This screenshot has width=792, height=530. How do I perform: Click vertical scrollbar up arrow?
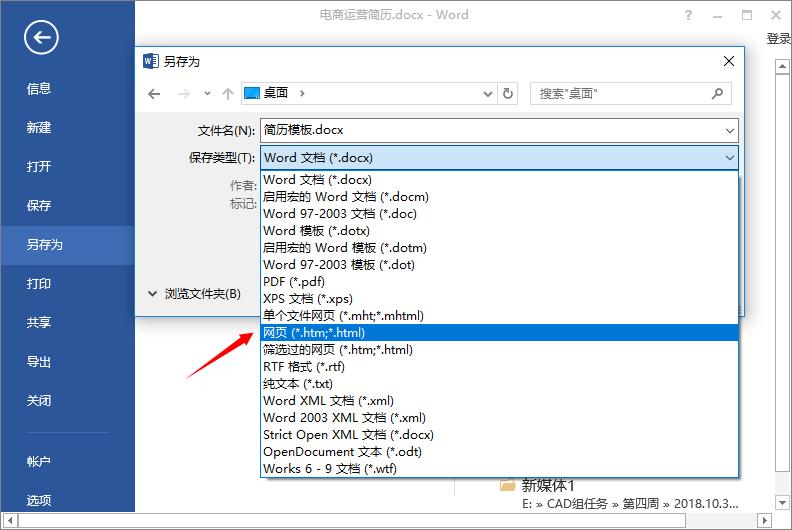click(782, 66)
